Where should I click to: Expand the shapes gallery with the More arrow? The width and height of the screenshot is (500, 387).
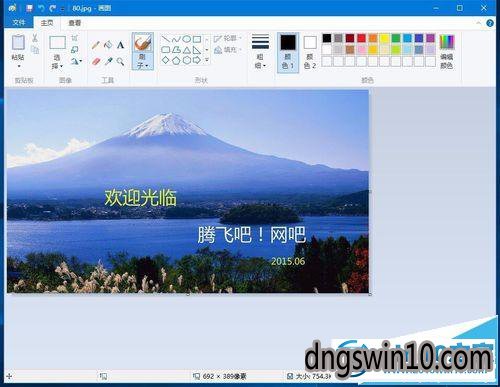tap(207, 60)
